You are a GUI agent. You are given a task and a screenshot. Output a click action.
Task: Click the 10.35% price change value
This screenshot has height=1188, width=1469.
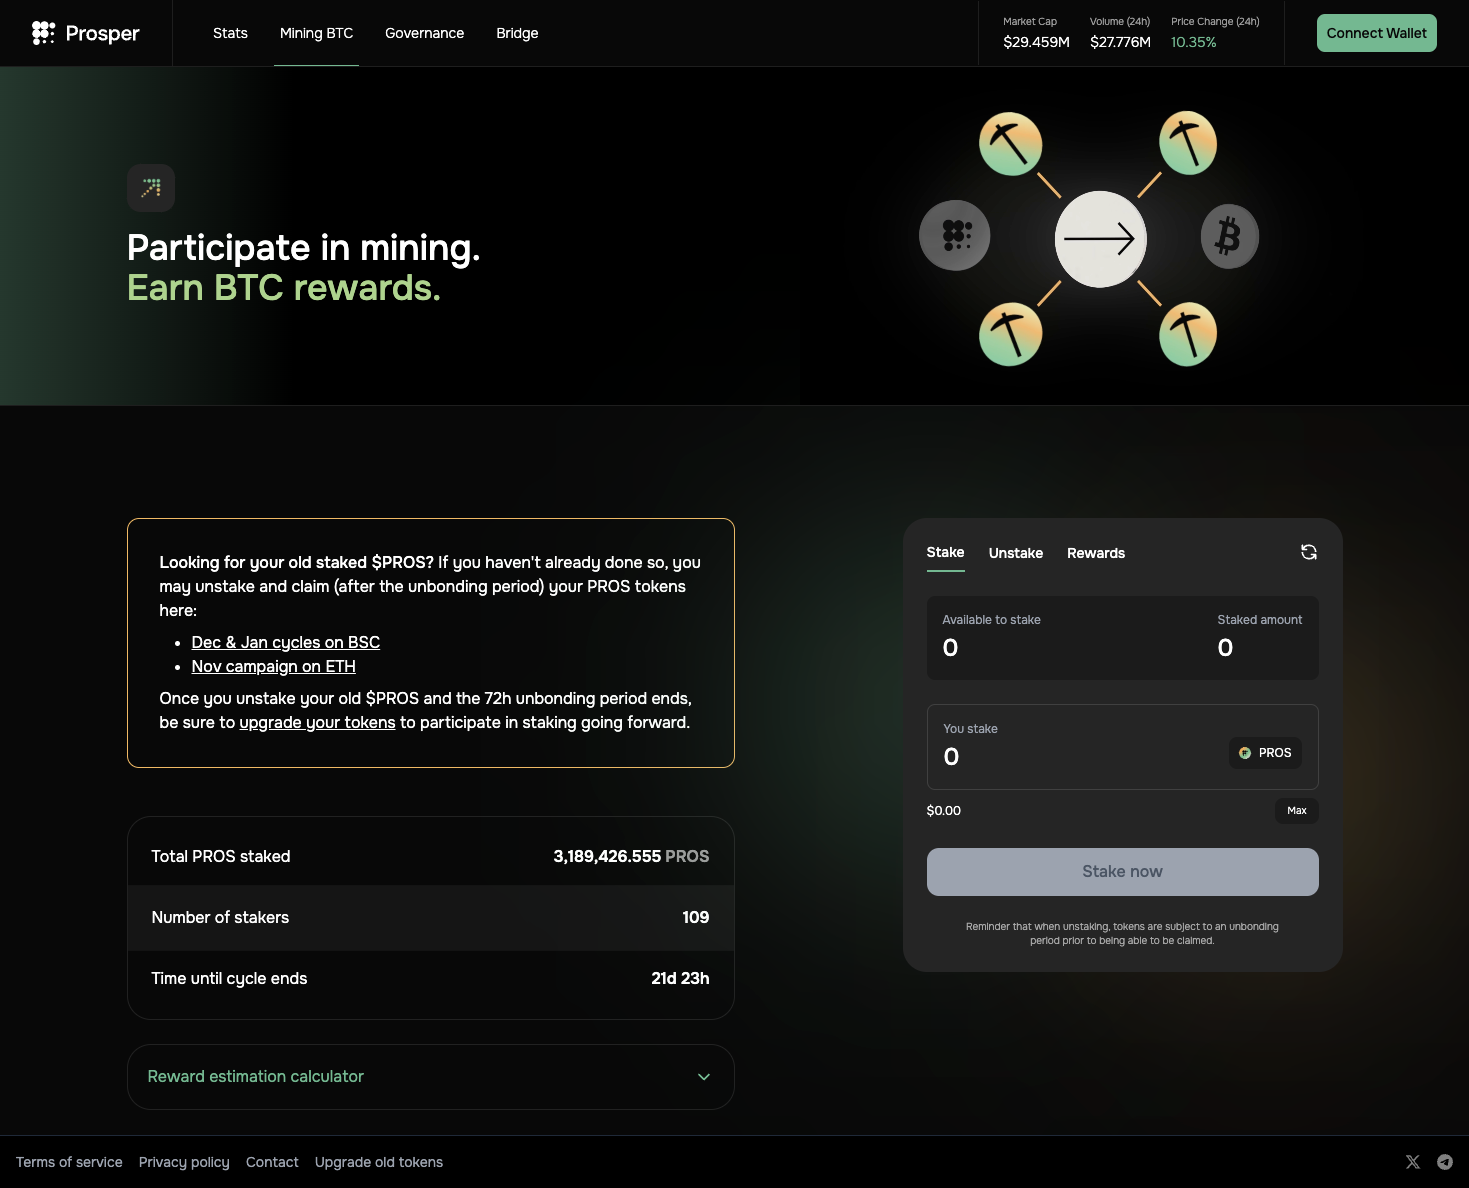[x=1194, y=42]
